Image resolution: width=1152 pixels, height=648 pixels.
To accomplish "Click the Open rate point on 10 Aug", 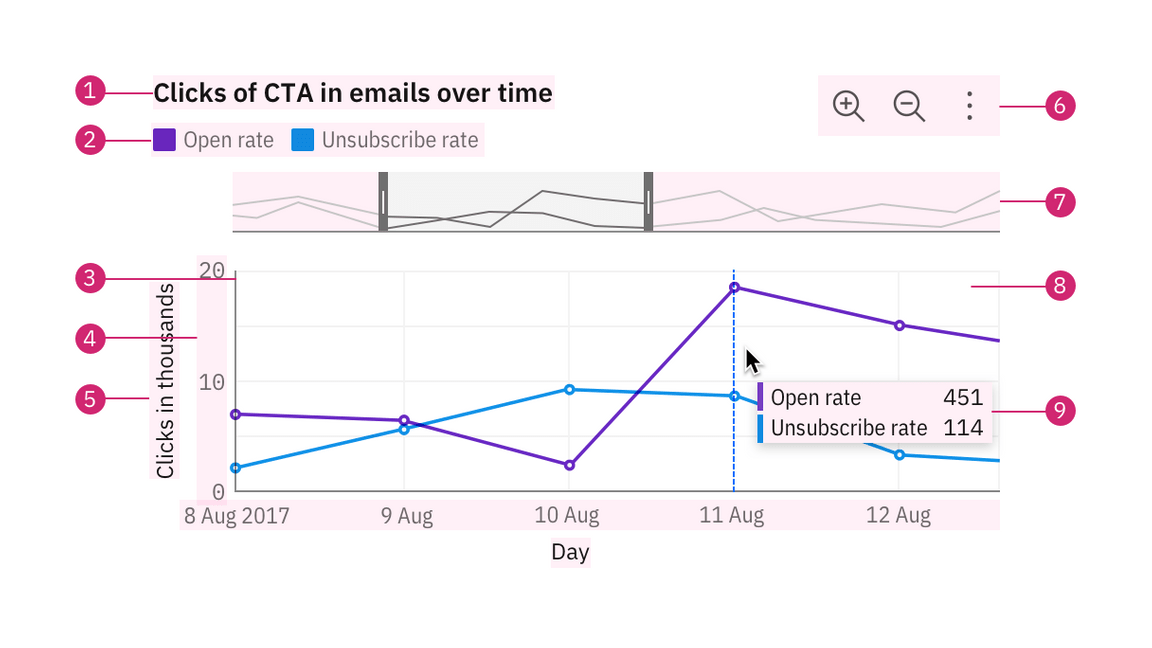I will (569, 465).
